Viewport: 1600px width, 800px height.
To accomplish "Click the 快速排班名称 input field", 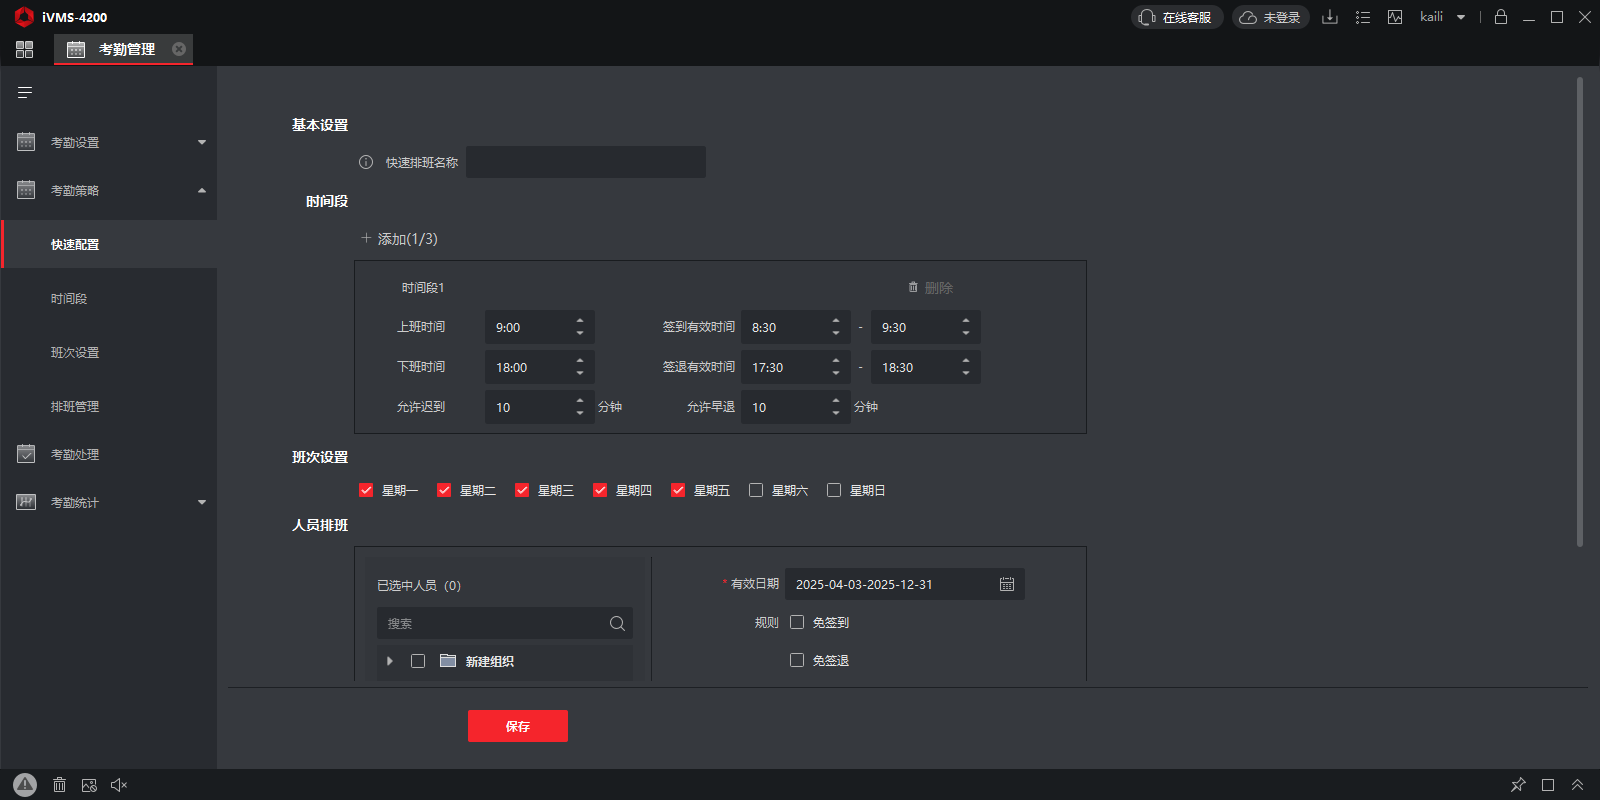I will pyautogui.click(x=586, y=162).
